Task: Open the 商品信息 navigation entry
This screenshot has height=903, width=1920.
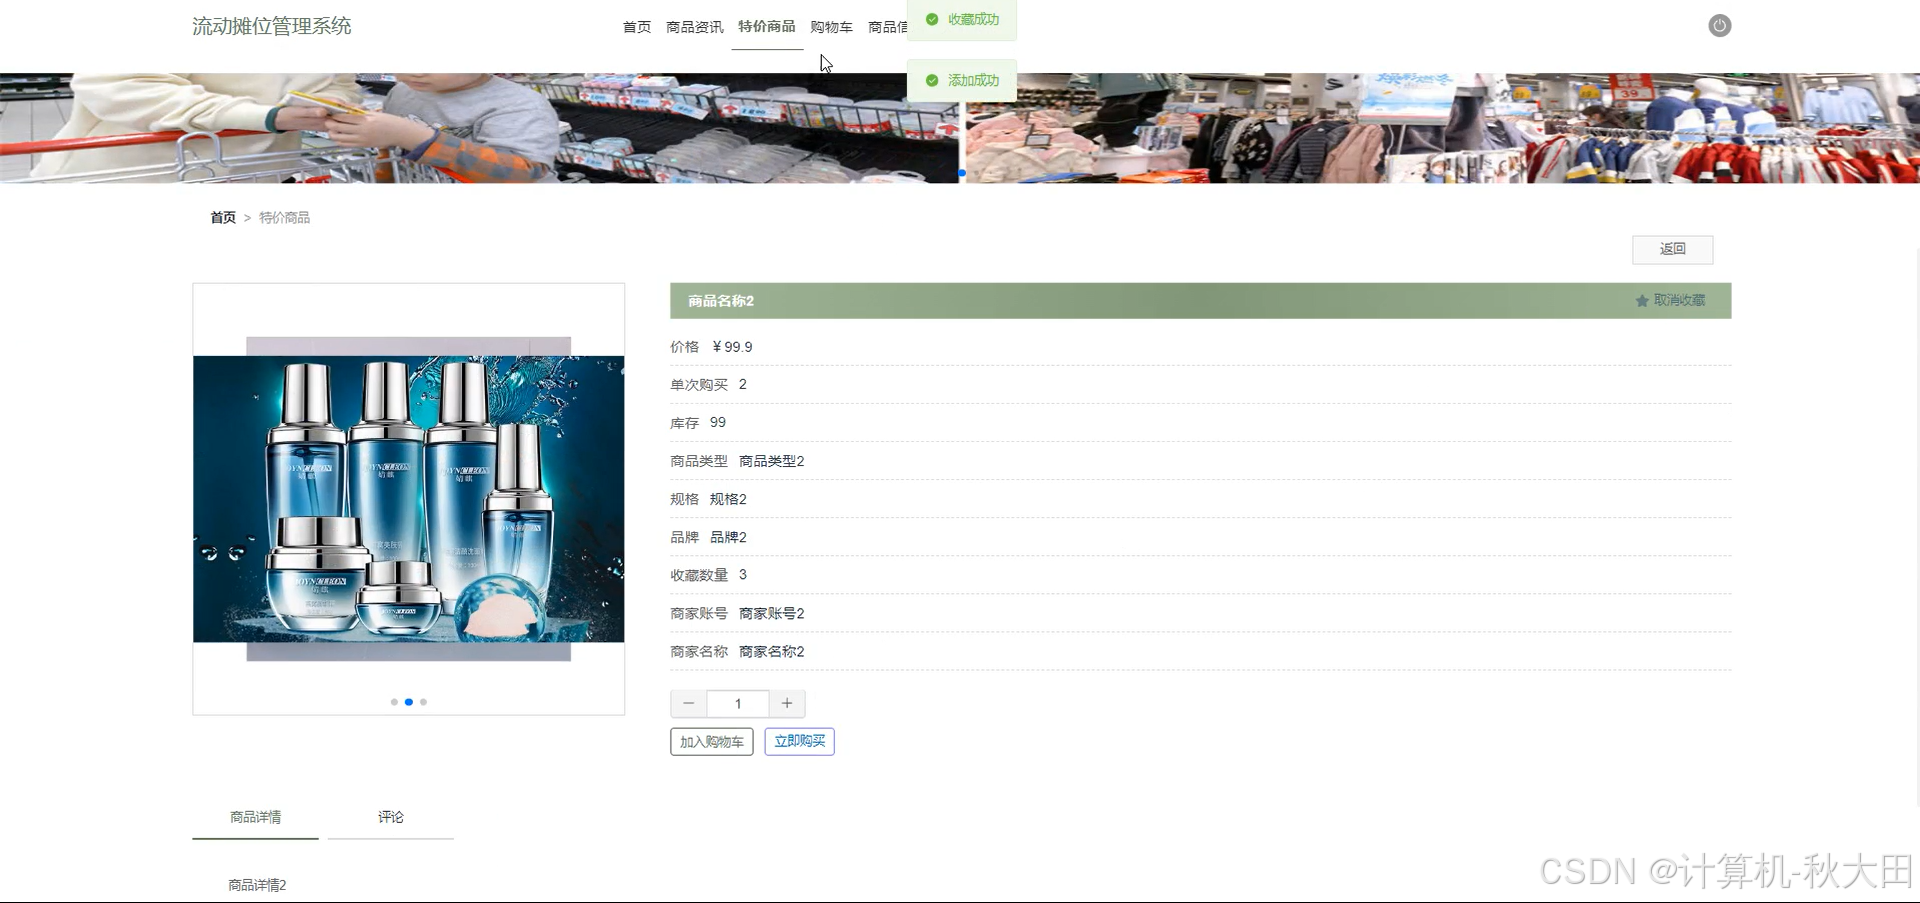Action: [x=888, y=27]
